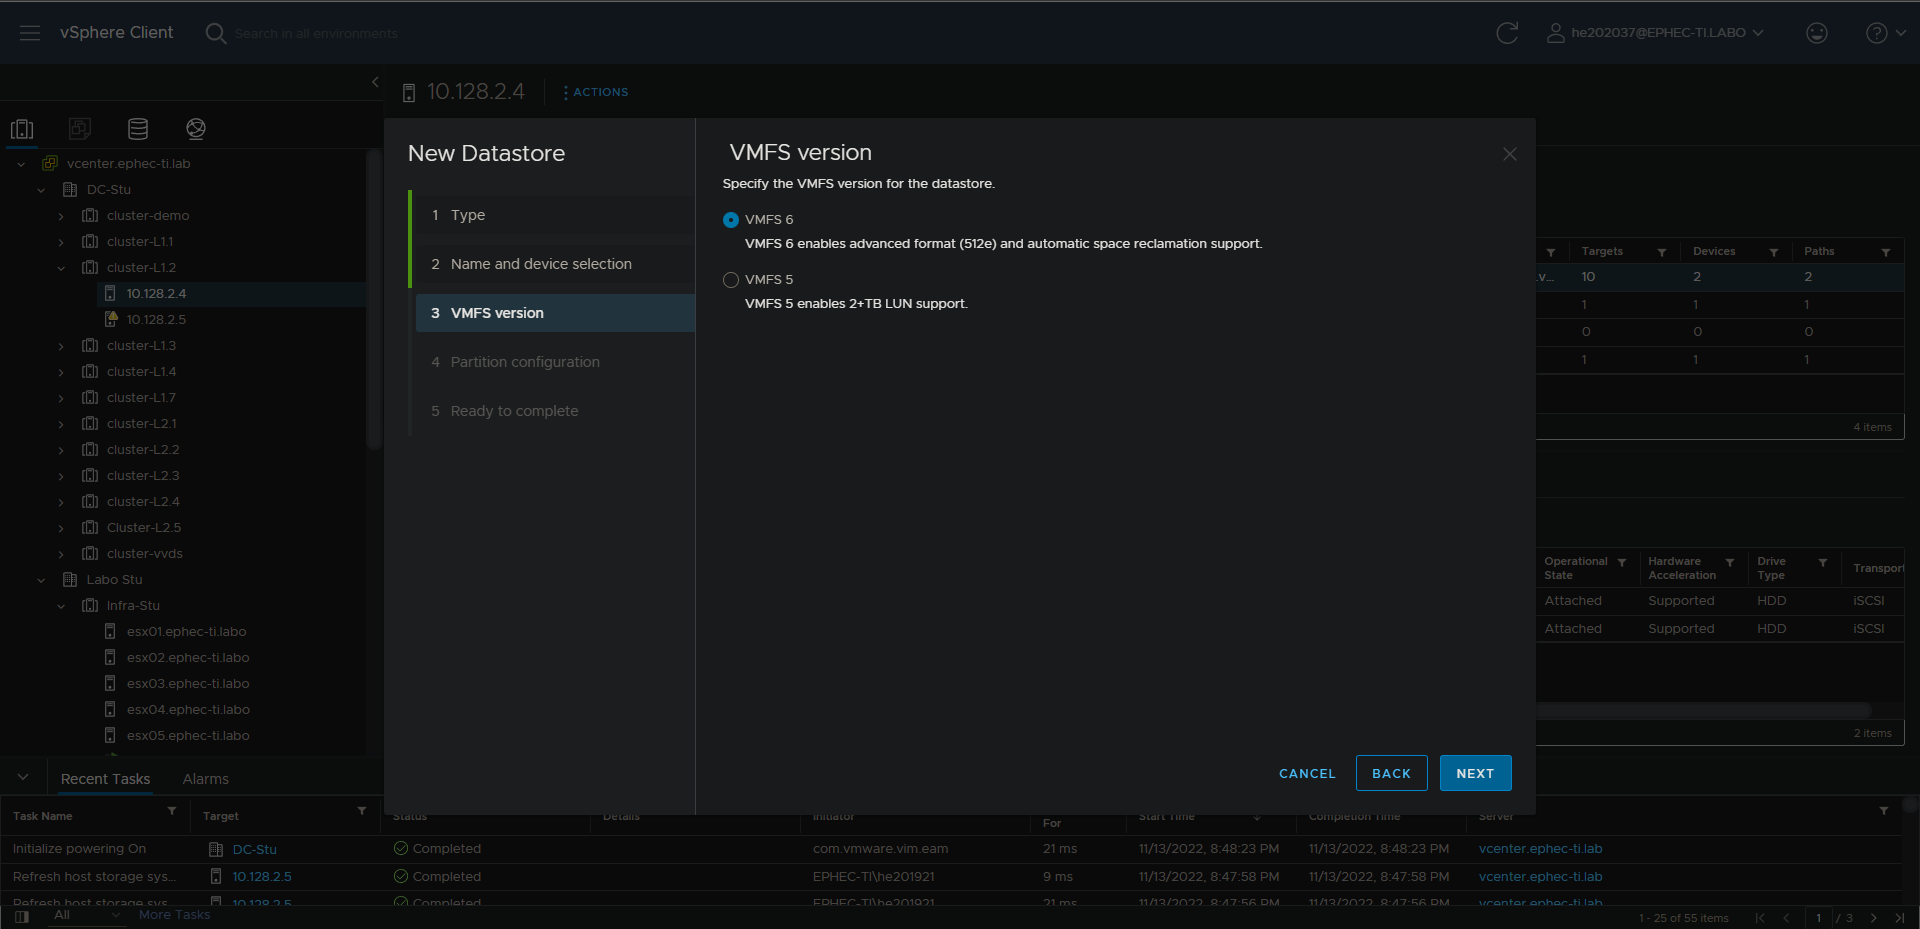This screenshot has width=1920, height=929.
Task: Open the feedback smiley icon
Action: 1817,33
